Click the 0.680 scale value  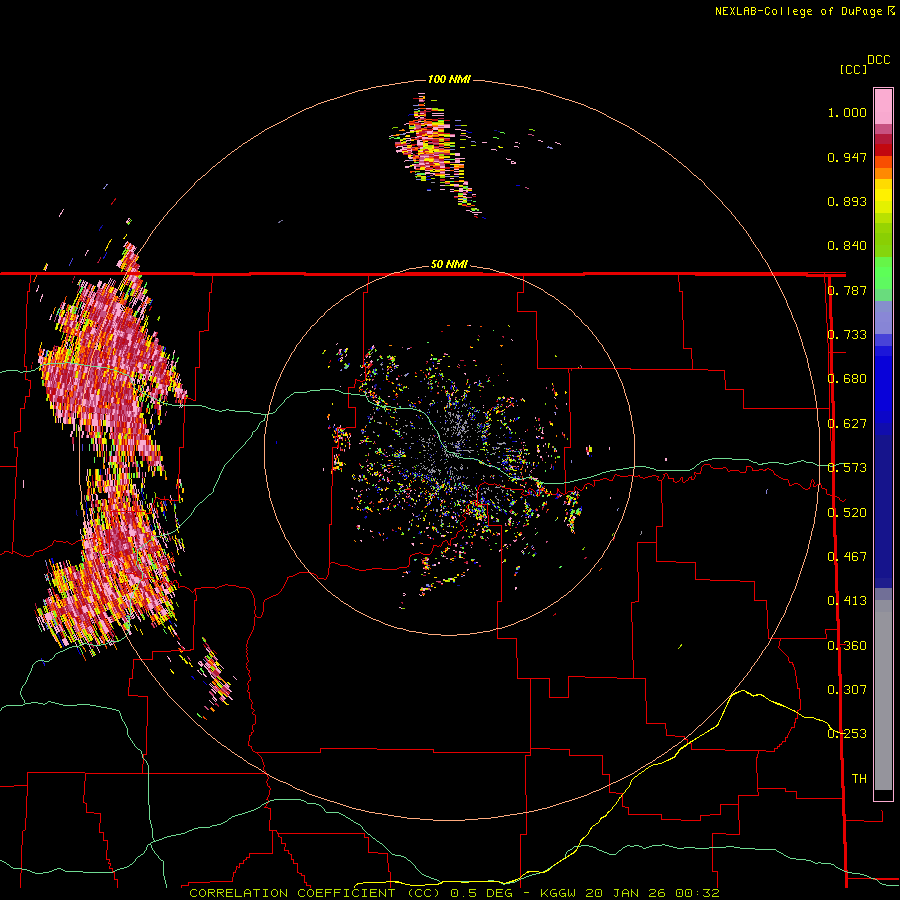[x=847, y=379]
